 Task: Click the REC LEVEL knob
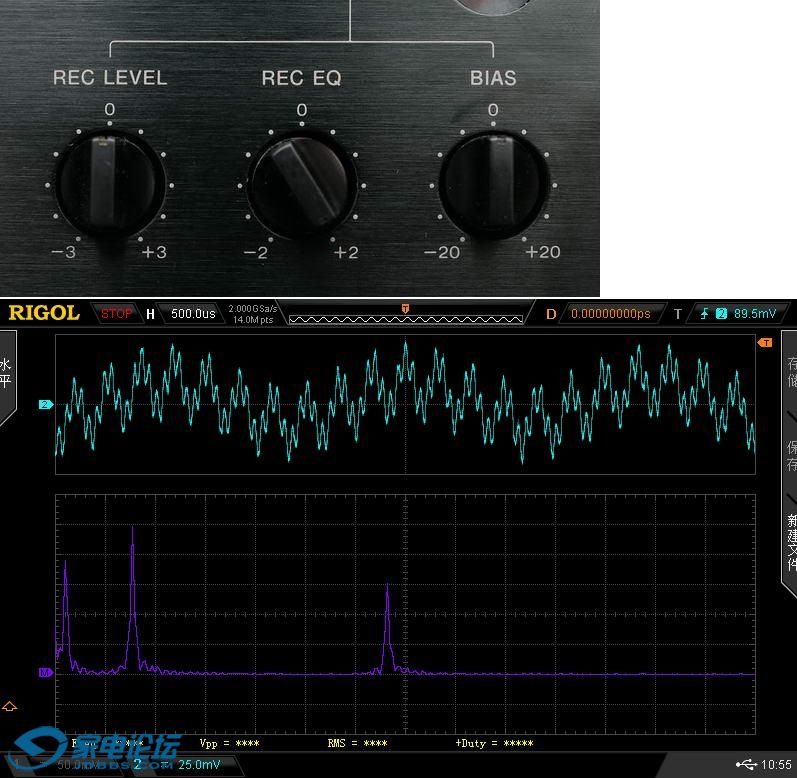coord(110,184)
